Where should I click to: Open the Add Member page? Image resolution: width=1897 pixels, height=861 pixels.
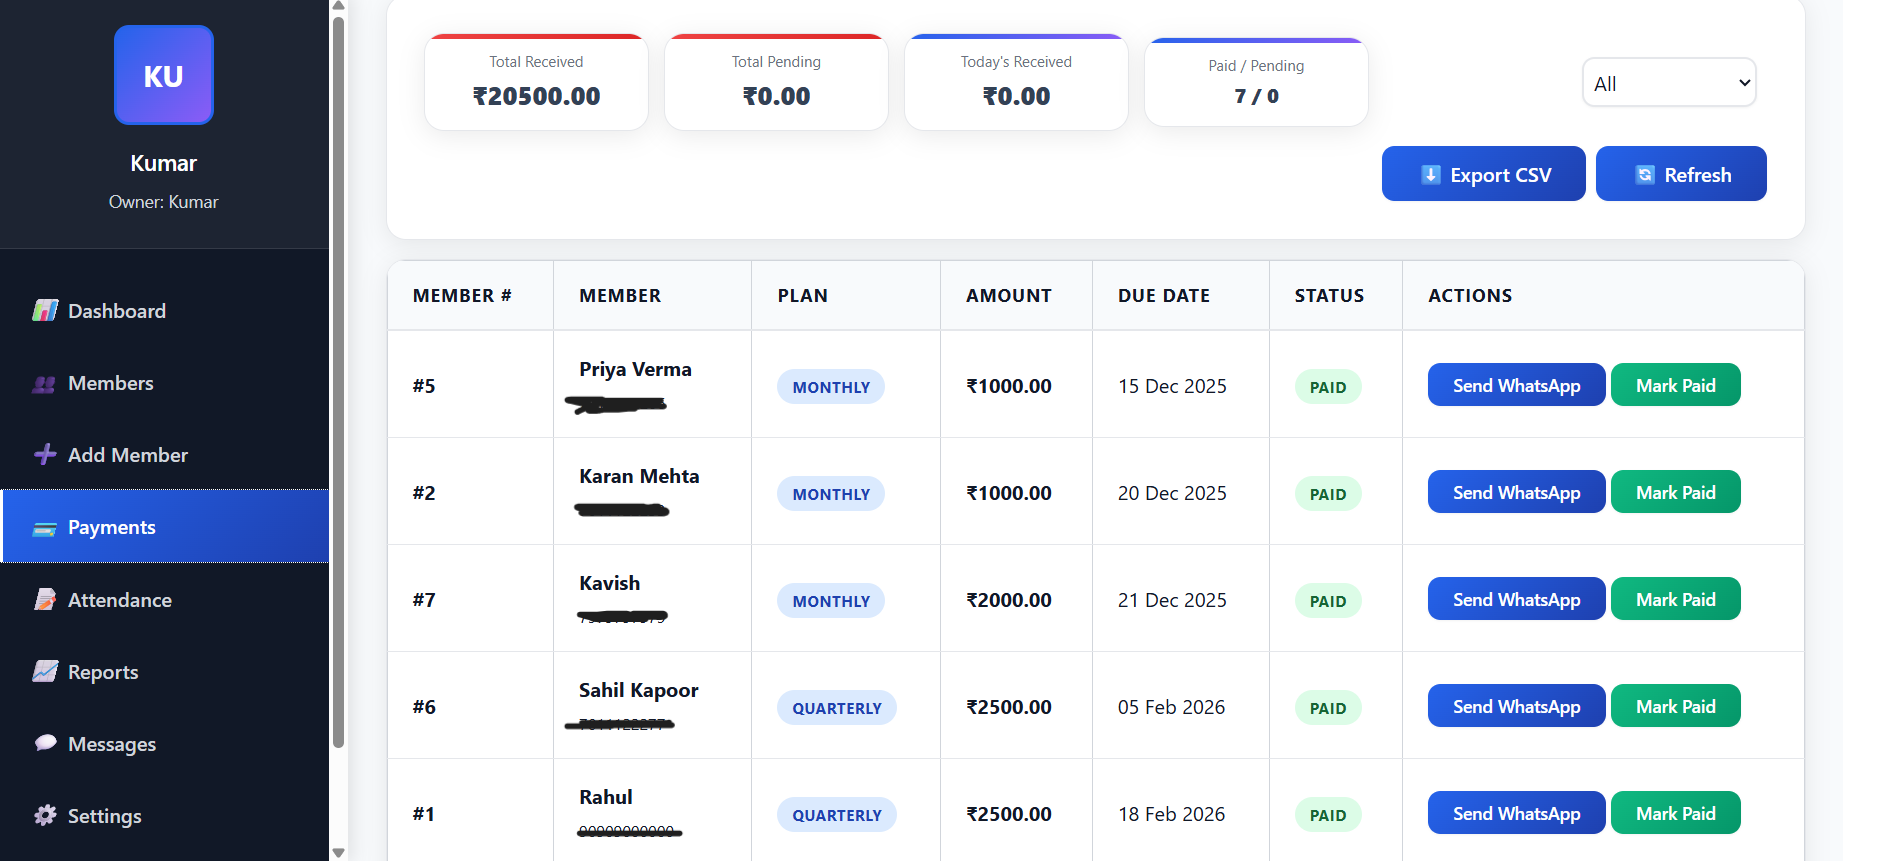pyautogui.click(x=165, y=455)
